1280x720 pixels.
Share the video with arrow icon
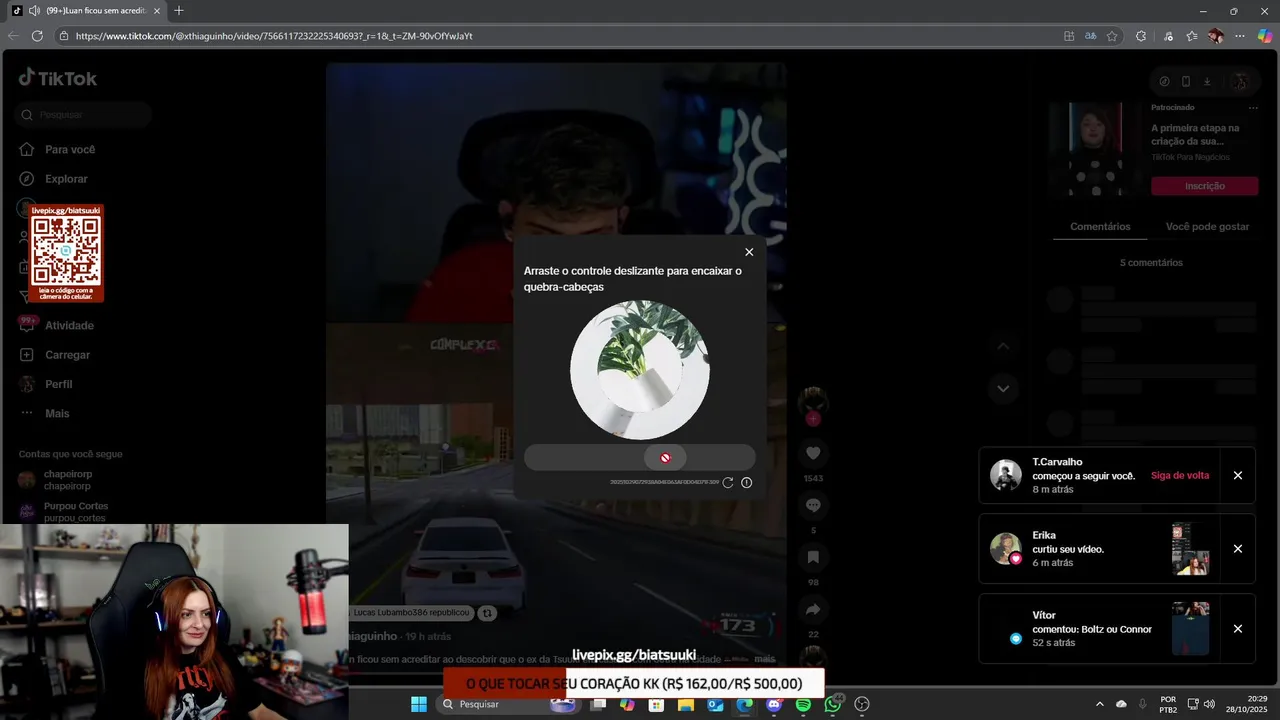(x=813, y=609)
